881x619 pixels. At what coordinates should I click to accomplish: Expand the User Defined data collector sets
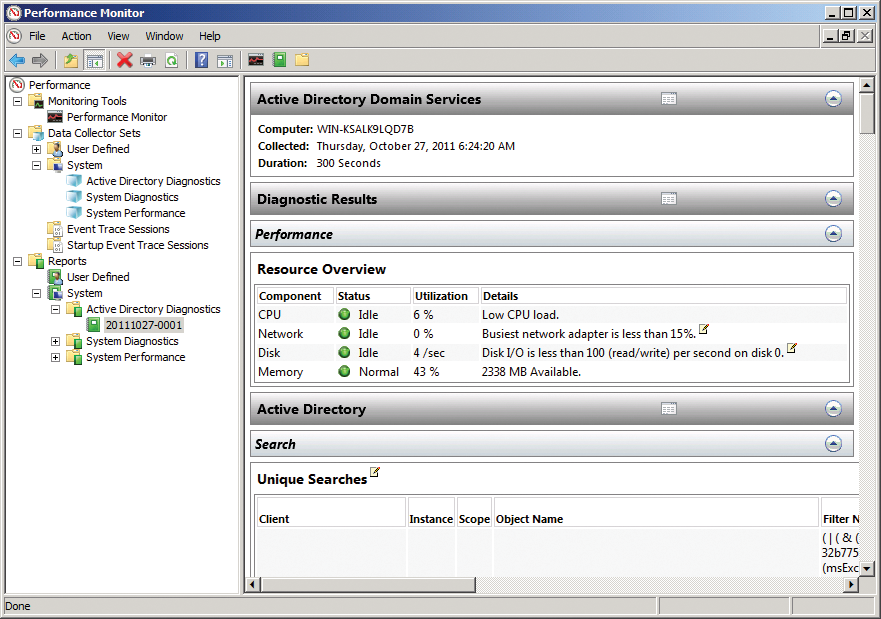pyautogui.click(x=36, y=148)
